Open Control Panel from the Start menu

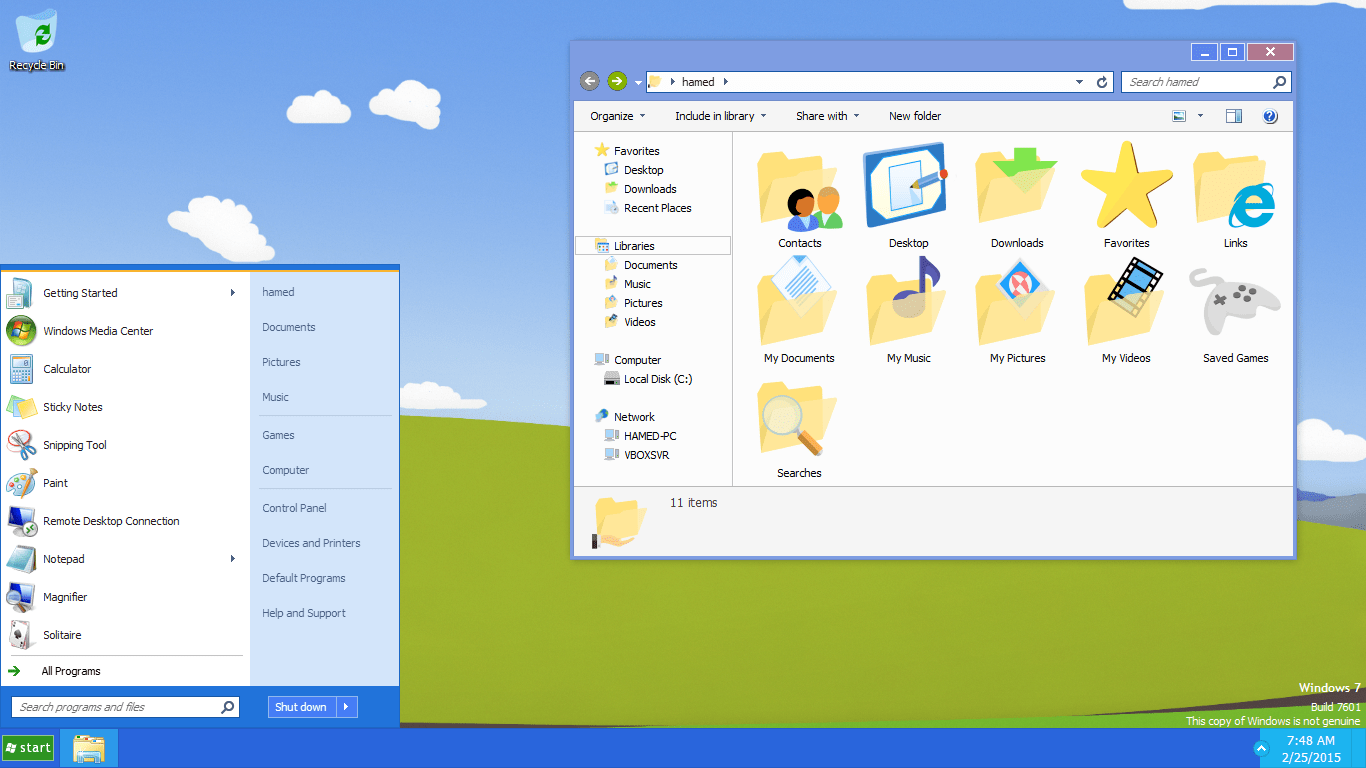(x=294, y=508)
